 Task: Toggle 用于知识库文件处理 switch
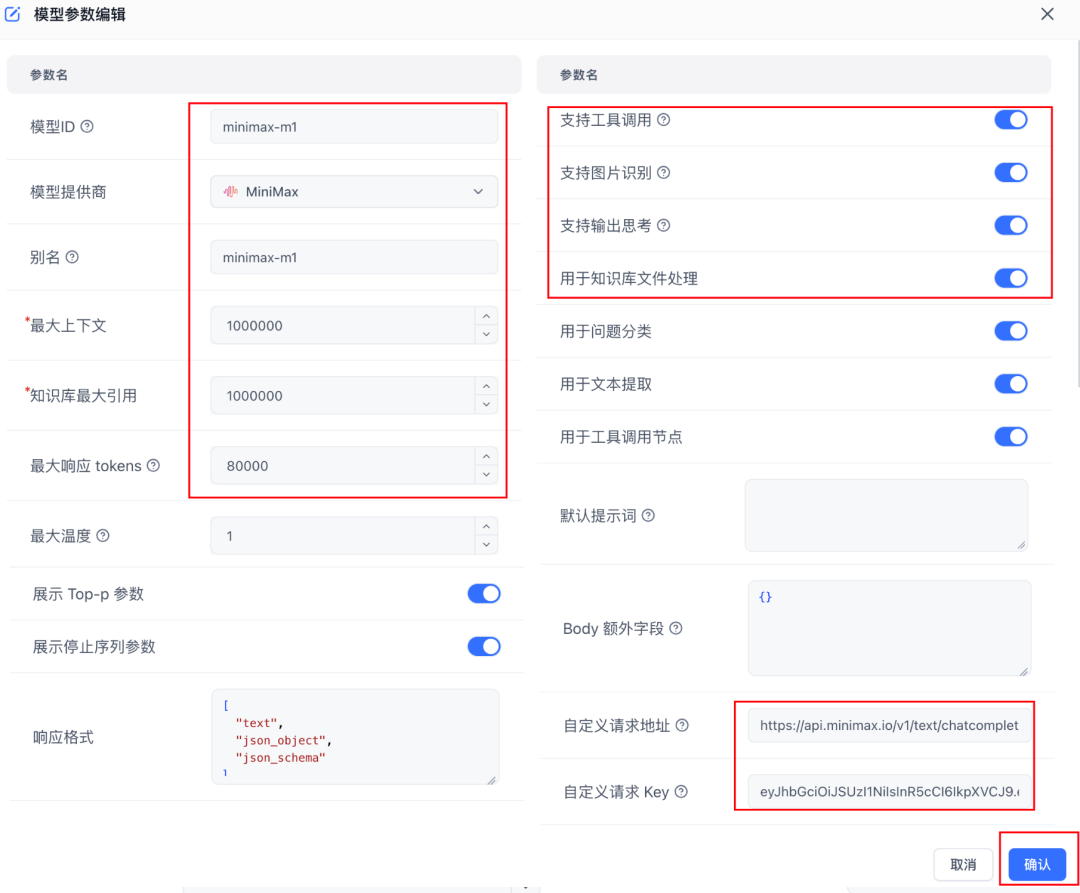coord(1010,278)
